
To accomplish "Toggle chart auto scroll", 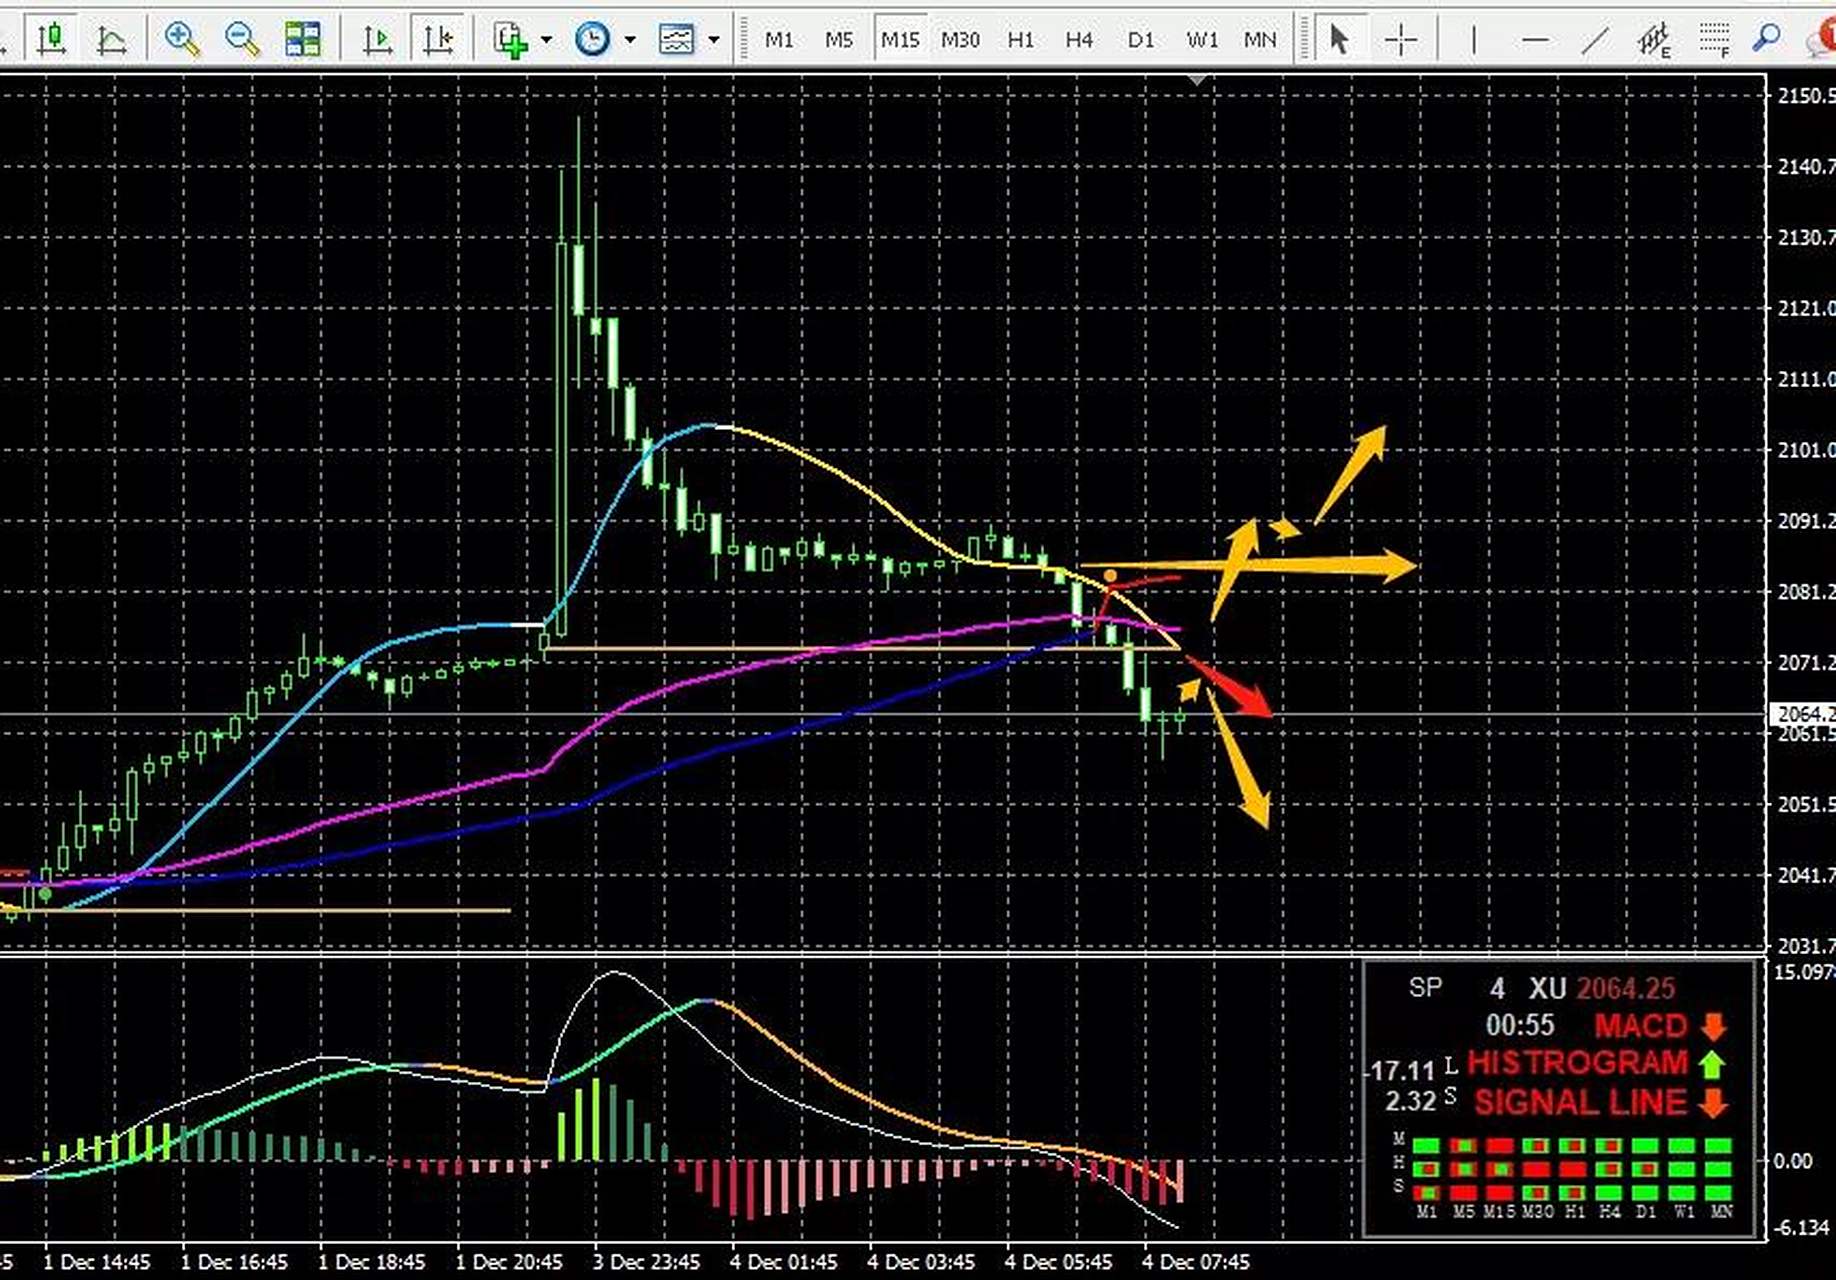I will 377,39.
